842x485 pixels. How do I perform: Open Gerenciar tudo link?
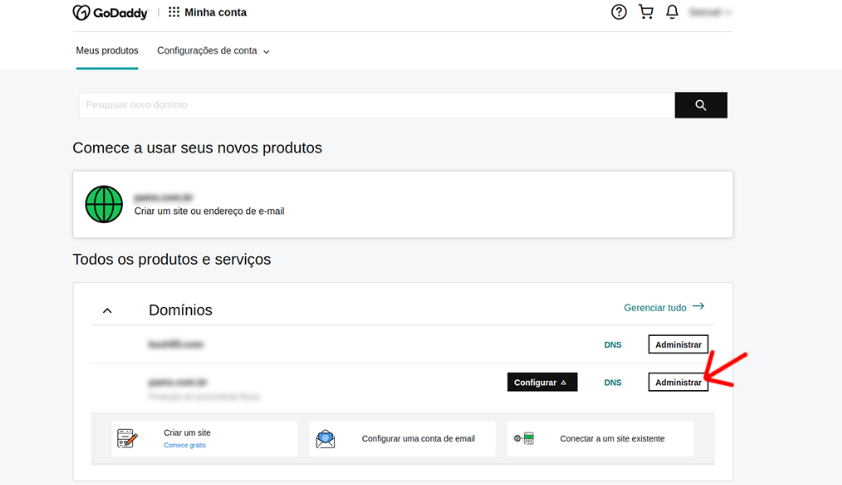(663, 307)
